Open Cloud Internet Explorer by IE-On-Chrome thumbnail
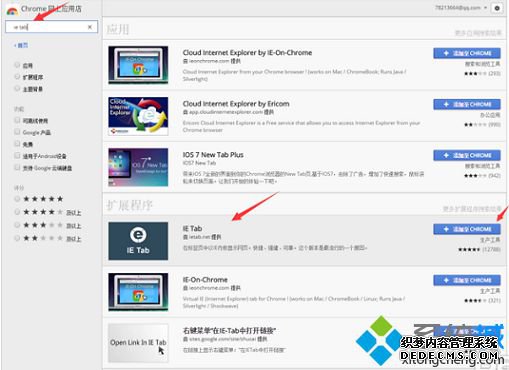The height and width of the screenshot is (370, 509). pos(138,65)
